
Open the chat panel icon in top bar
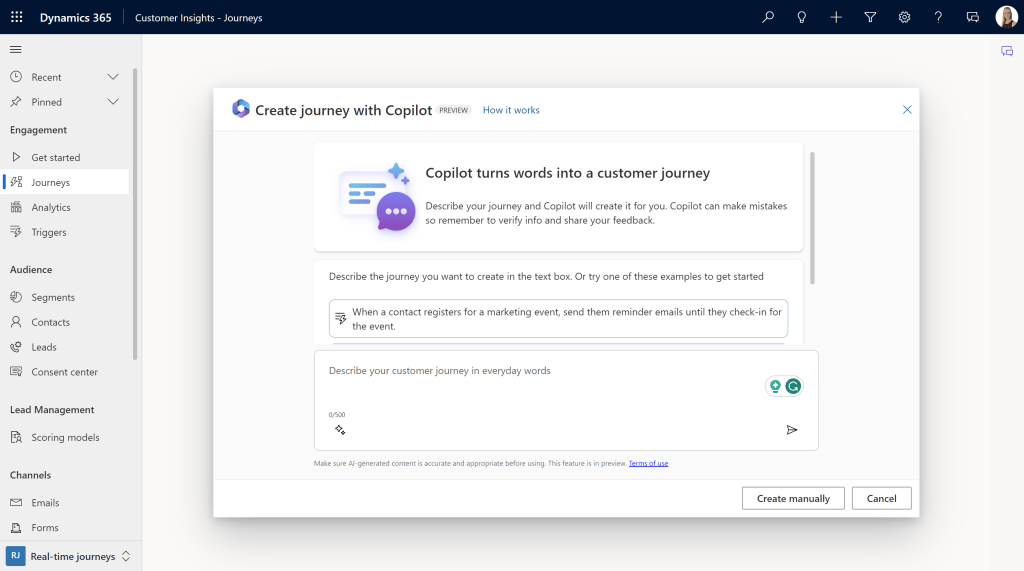(972, 17)
